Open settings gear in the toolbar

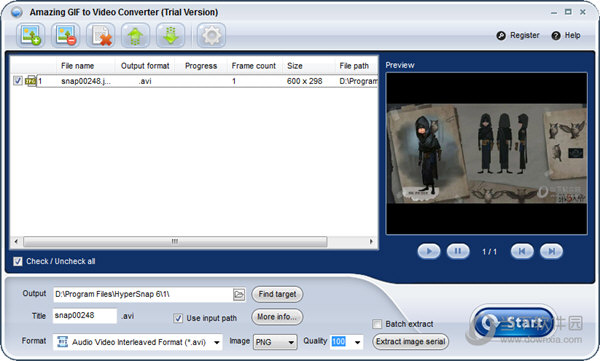pos(211,35)
